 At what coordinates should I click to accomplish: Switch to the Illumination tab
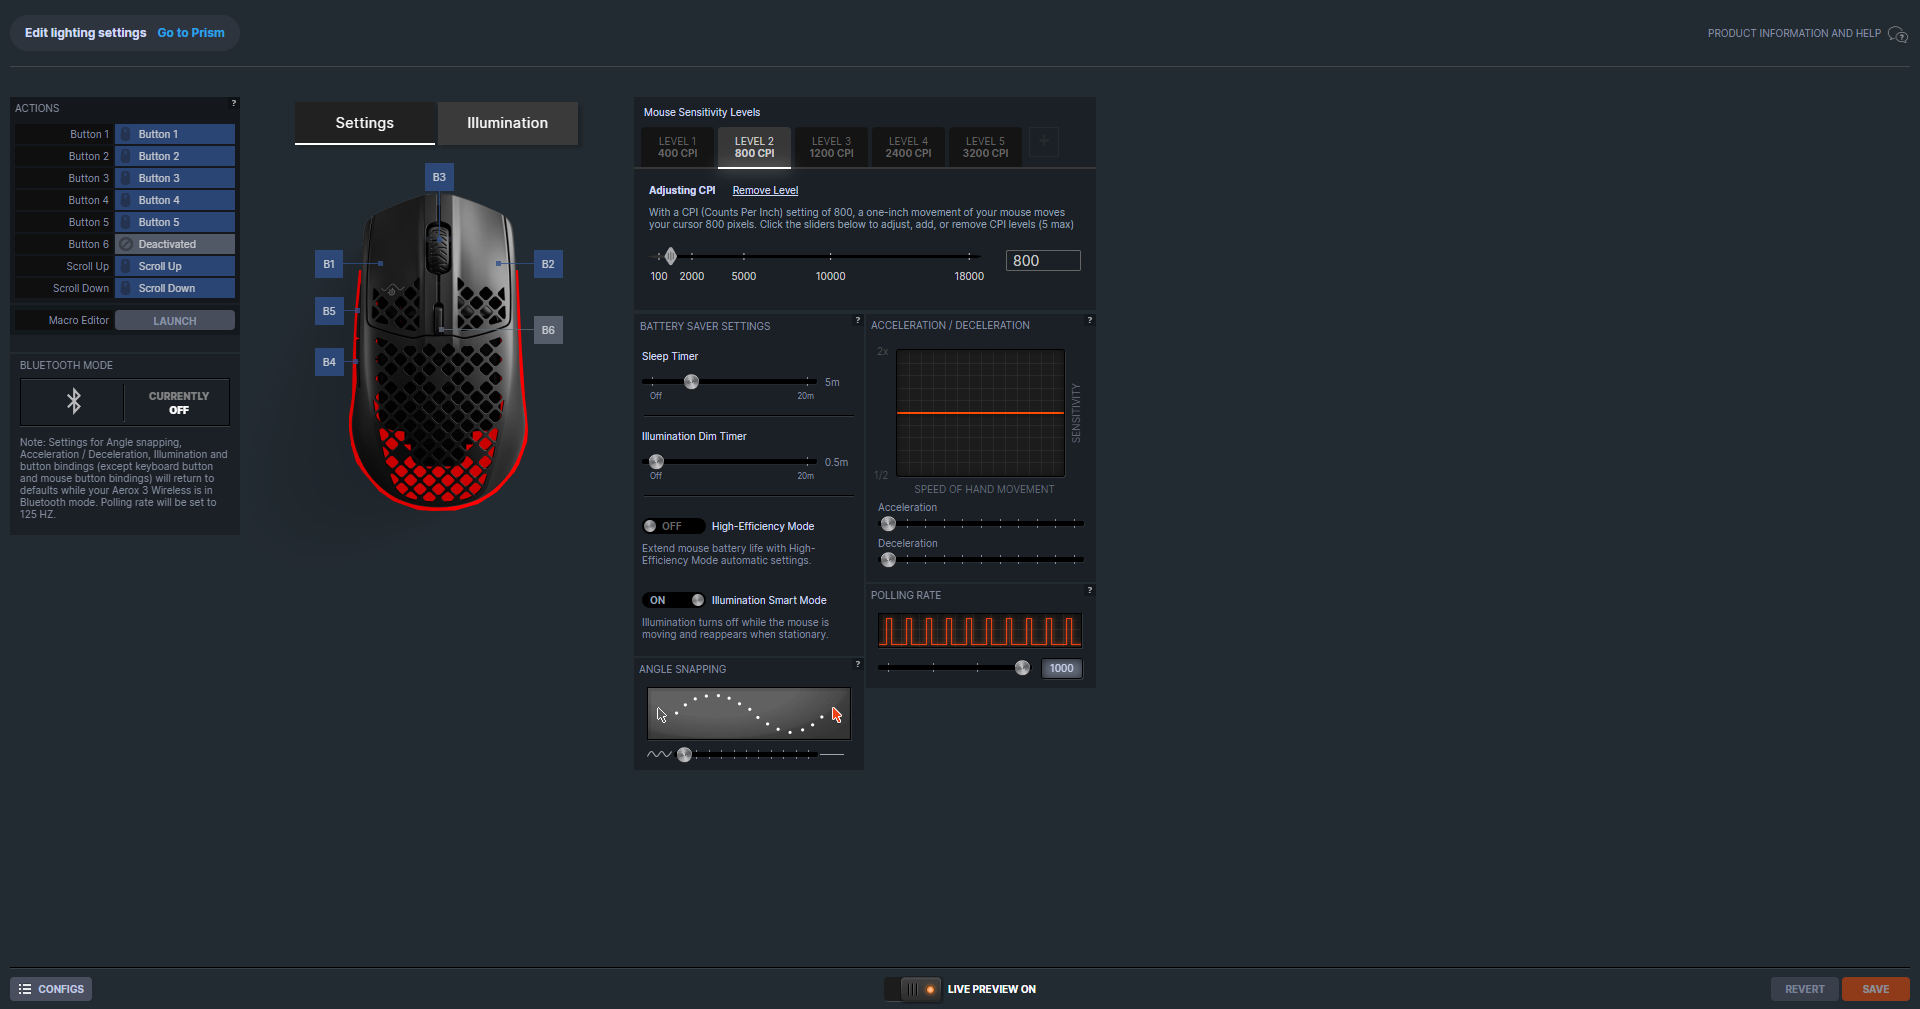pyautogui.click(x=507, y=123)
